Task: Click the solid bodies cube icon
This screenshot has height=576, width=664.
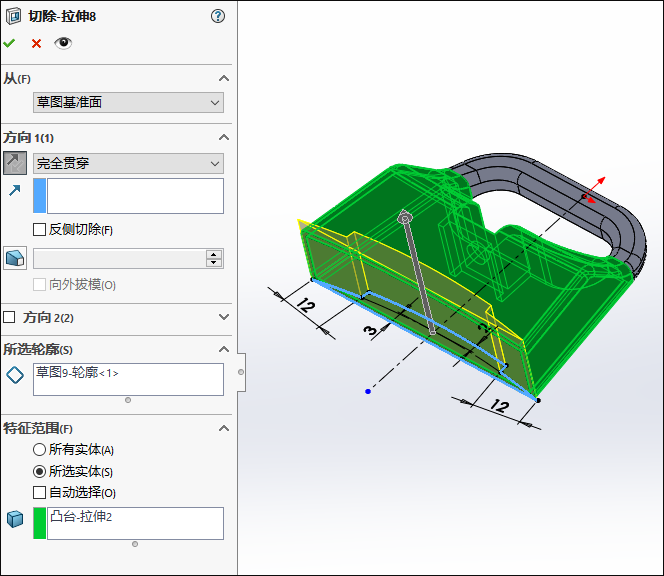Action: pos(15,519)
